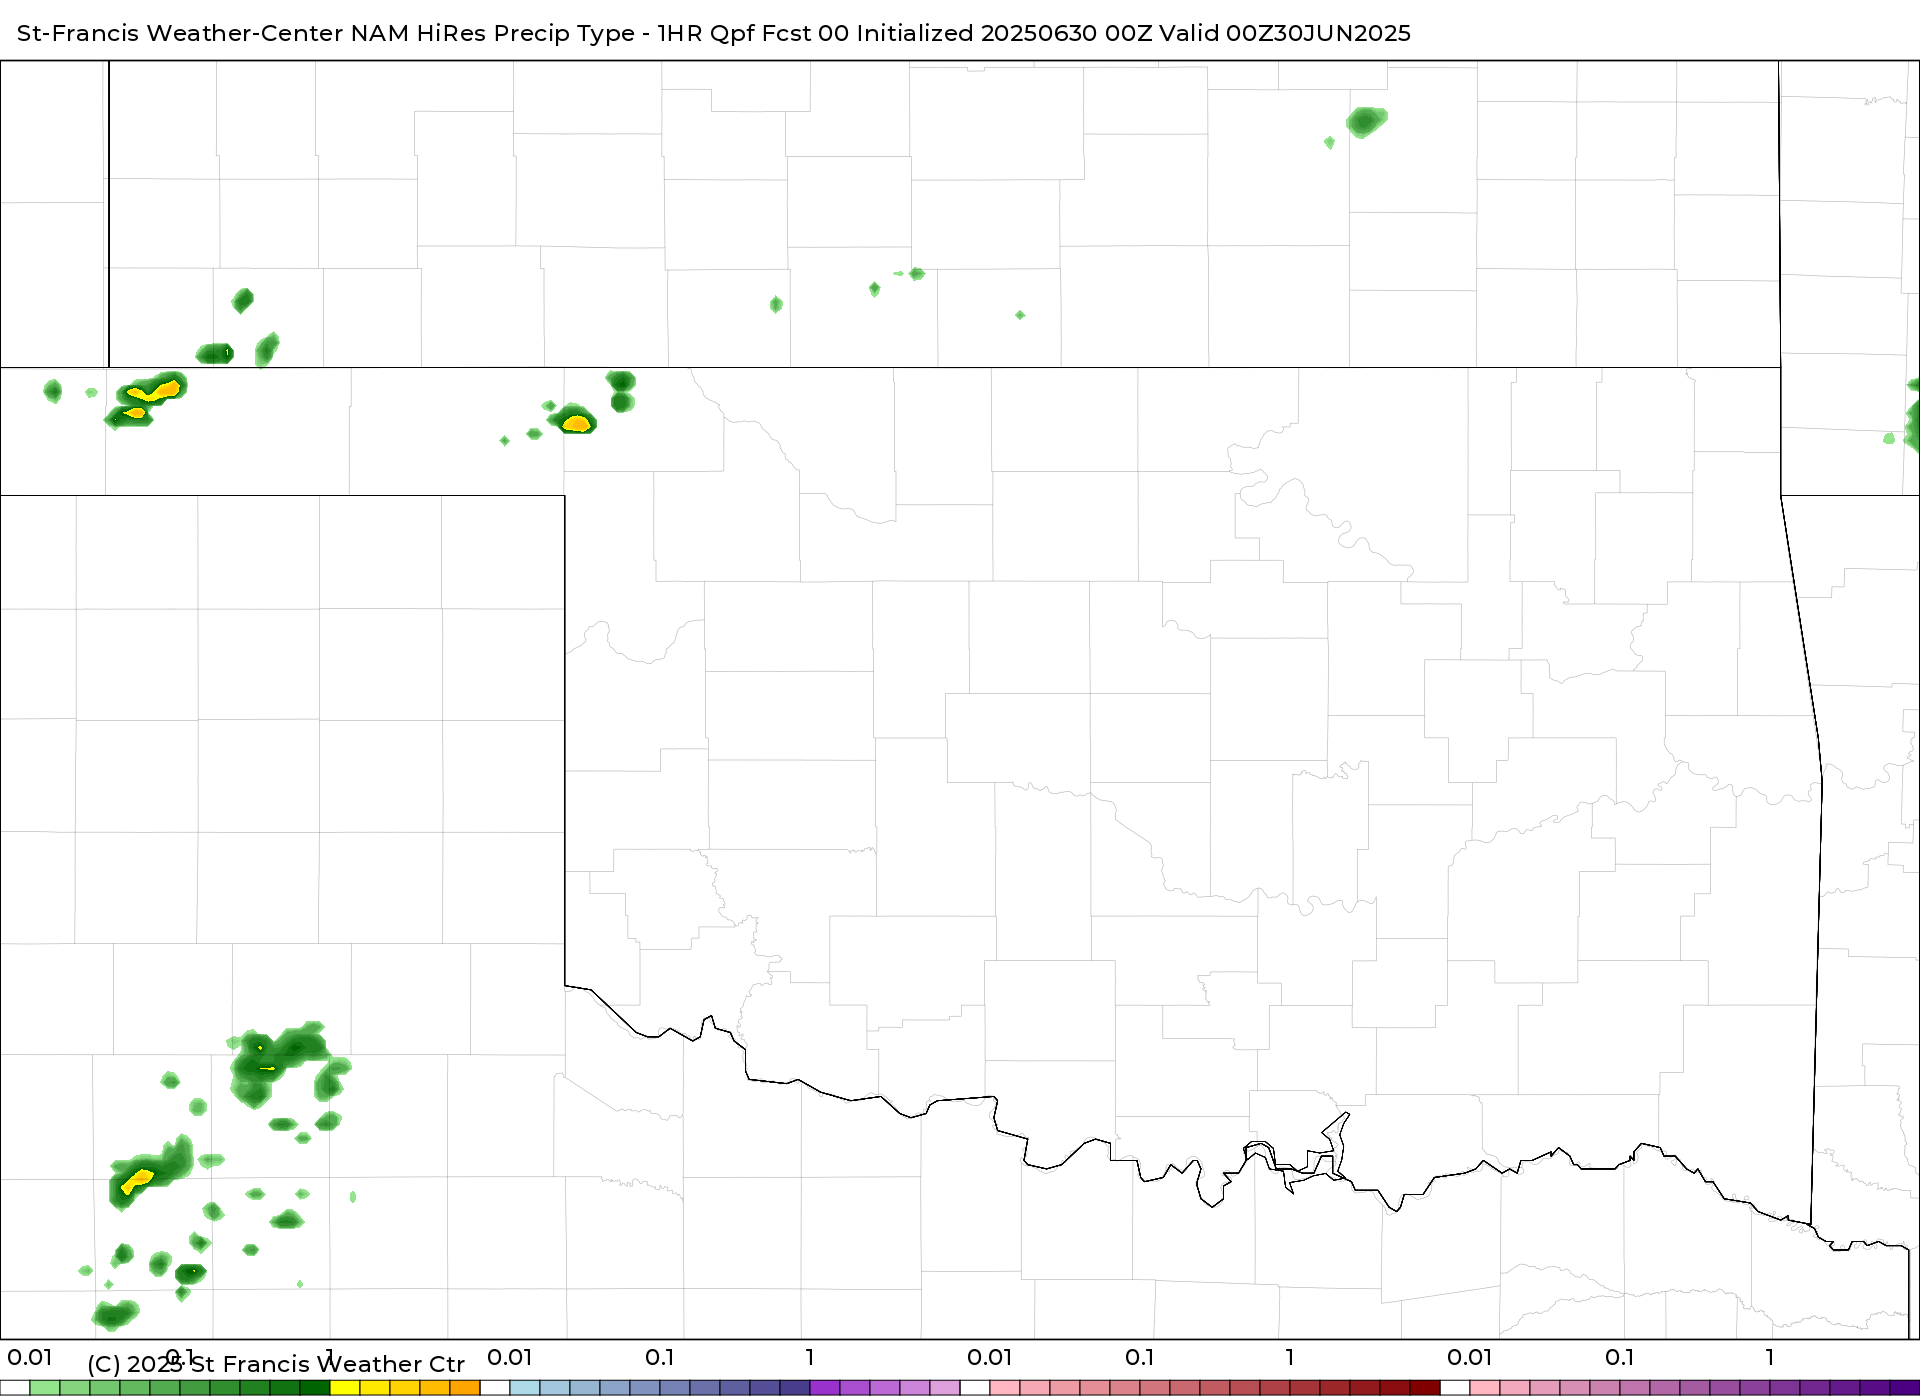Click the 1 label above the red scale
Screen dimensions: 1920x1400
1290,1358
